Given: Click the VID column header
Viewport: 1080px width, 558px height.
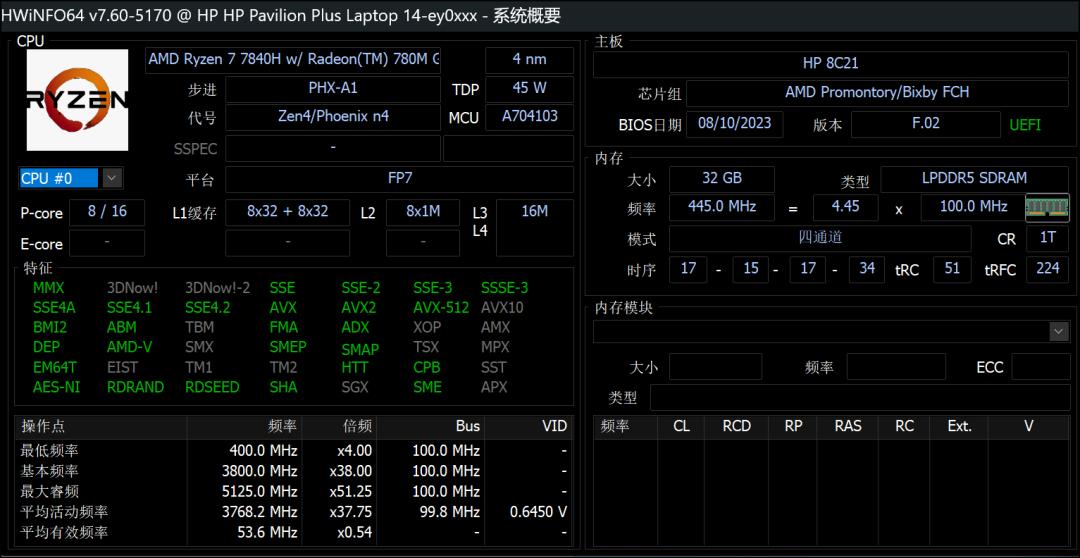Looking at the screenshot, I should pyautogui.click(x=529, y=427).
